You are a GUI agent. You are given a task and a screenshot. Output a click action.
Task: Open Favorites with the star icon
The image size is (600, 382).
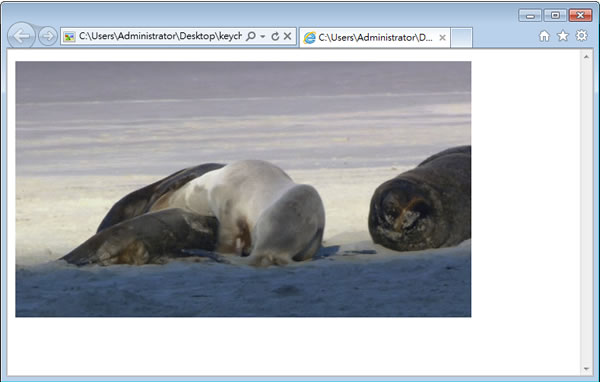pyautogui.click(x=563, y=36)
